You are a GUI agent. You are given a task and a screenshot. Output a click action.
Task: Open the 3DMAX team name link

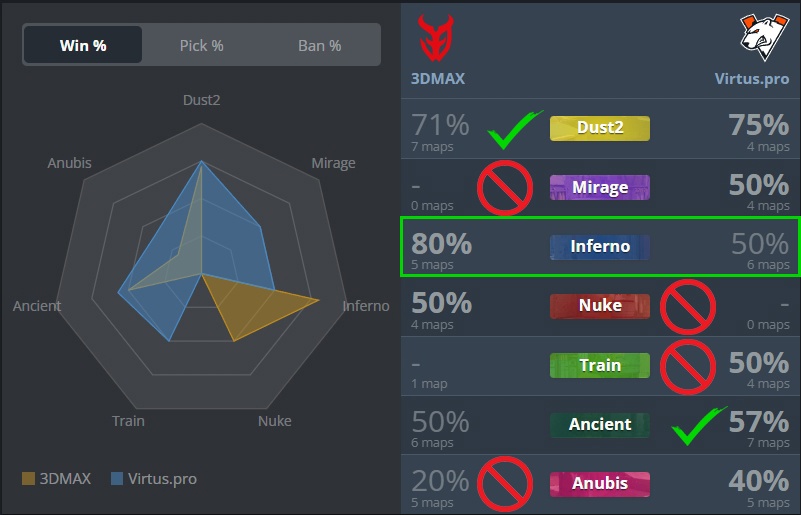438,79
